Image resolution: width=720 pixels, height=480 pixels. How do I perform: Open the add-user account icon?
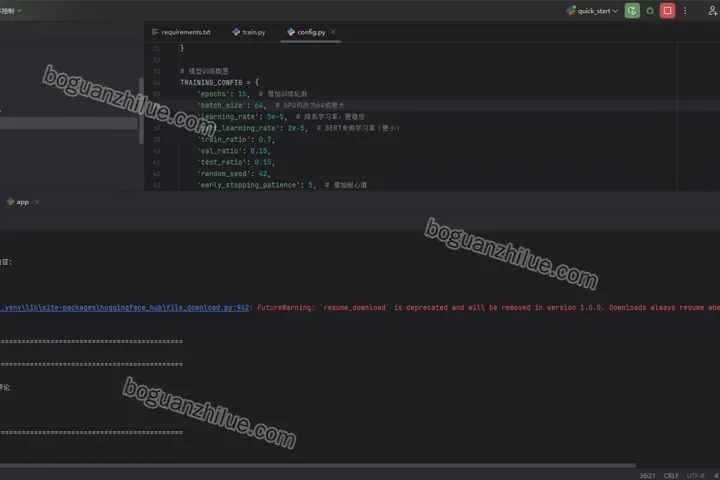coord(713,11)
